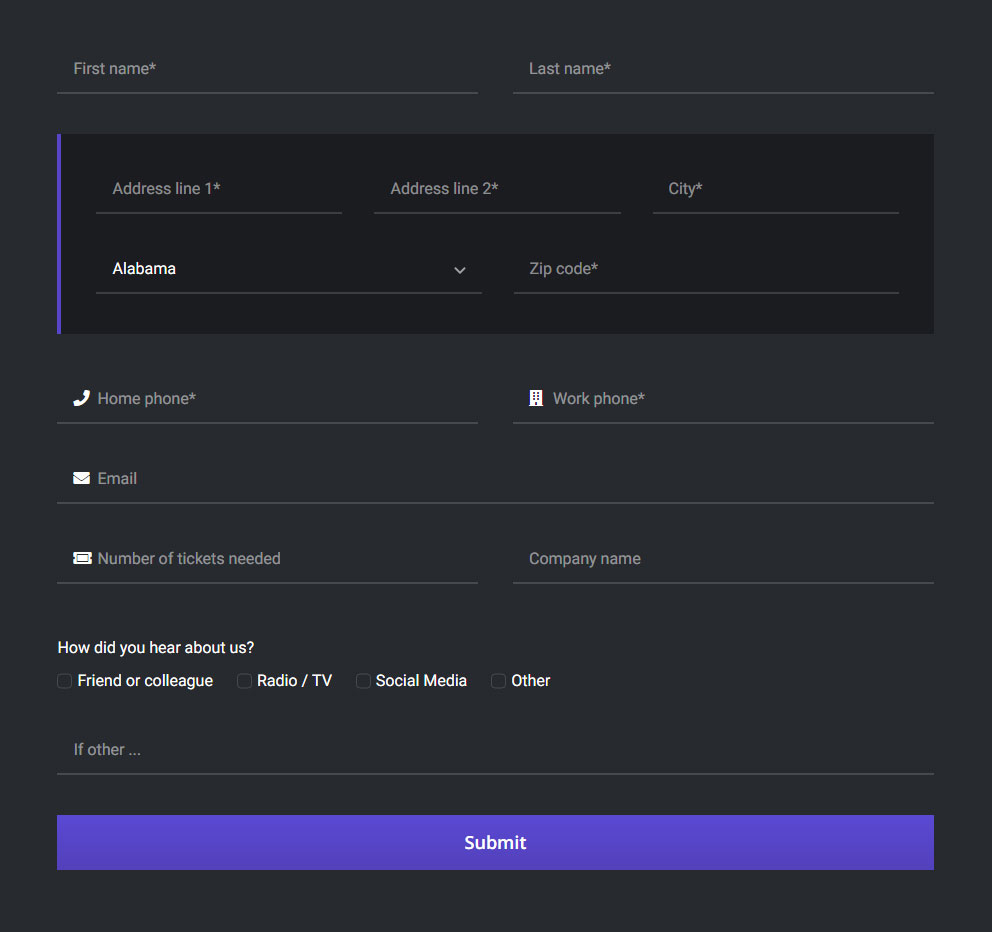Click into the Last name field

[x=722, y=69]
